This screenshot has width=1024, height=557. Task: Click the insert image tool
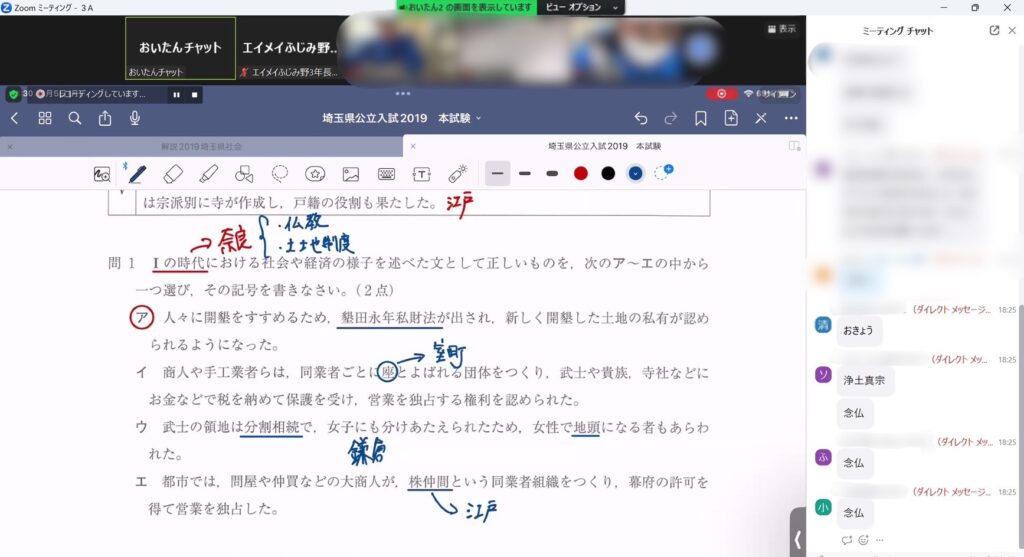[350, 174]
